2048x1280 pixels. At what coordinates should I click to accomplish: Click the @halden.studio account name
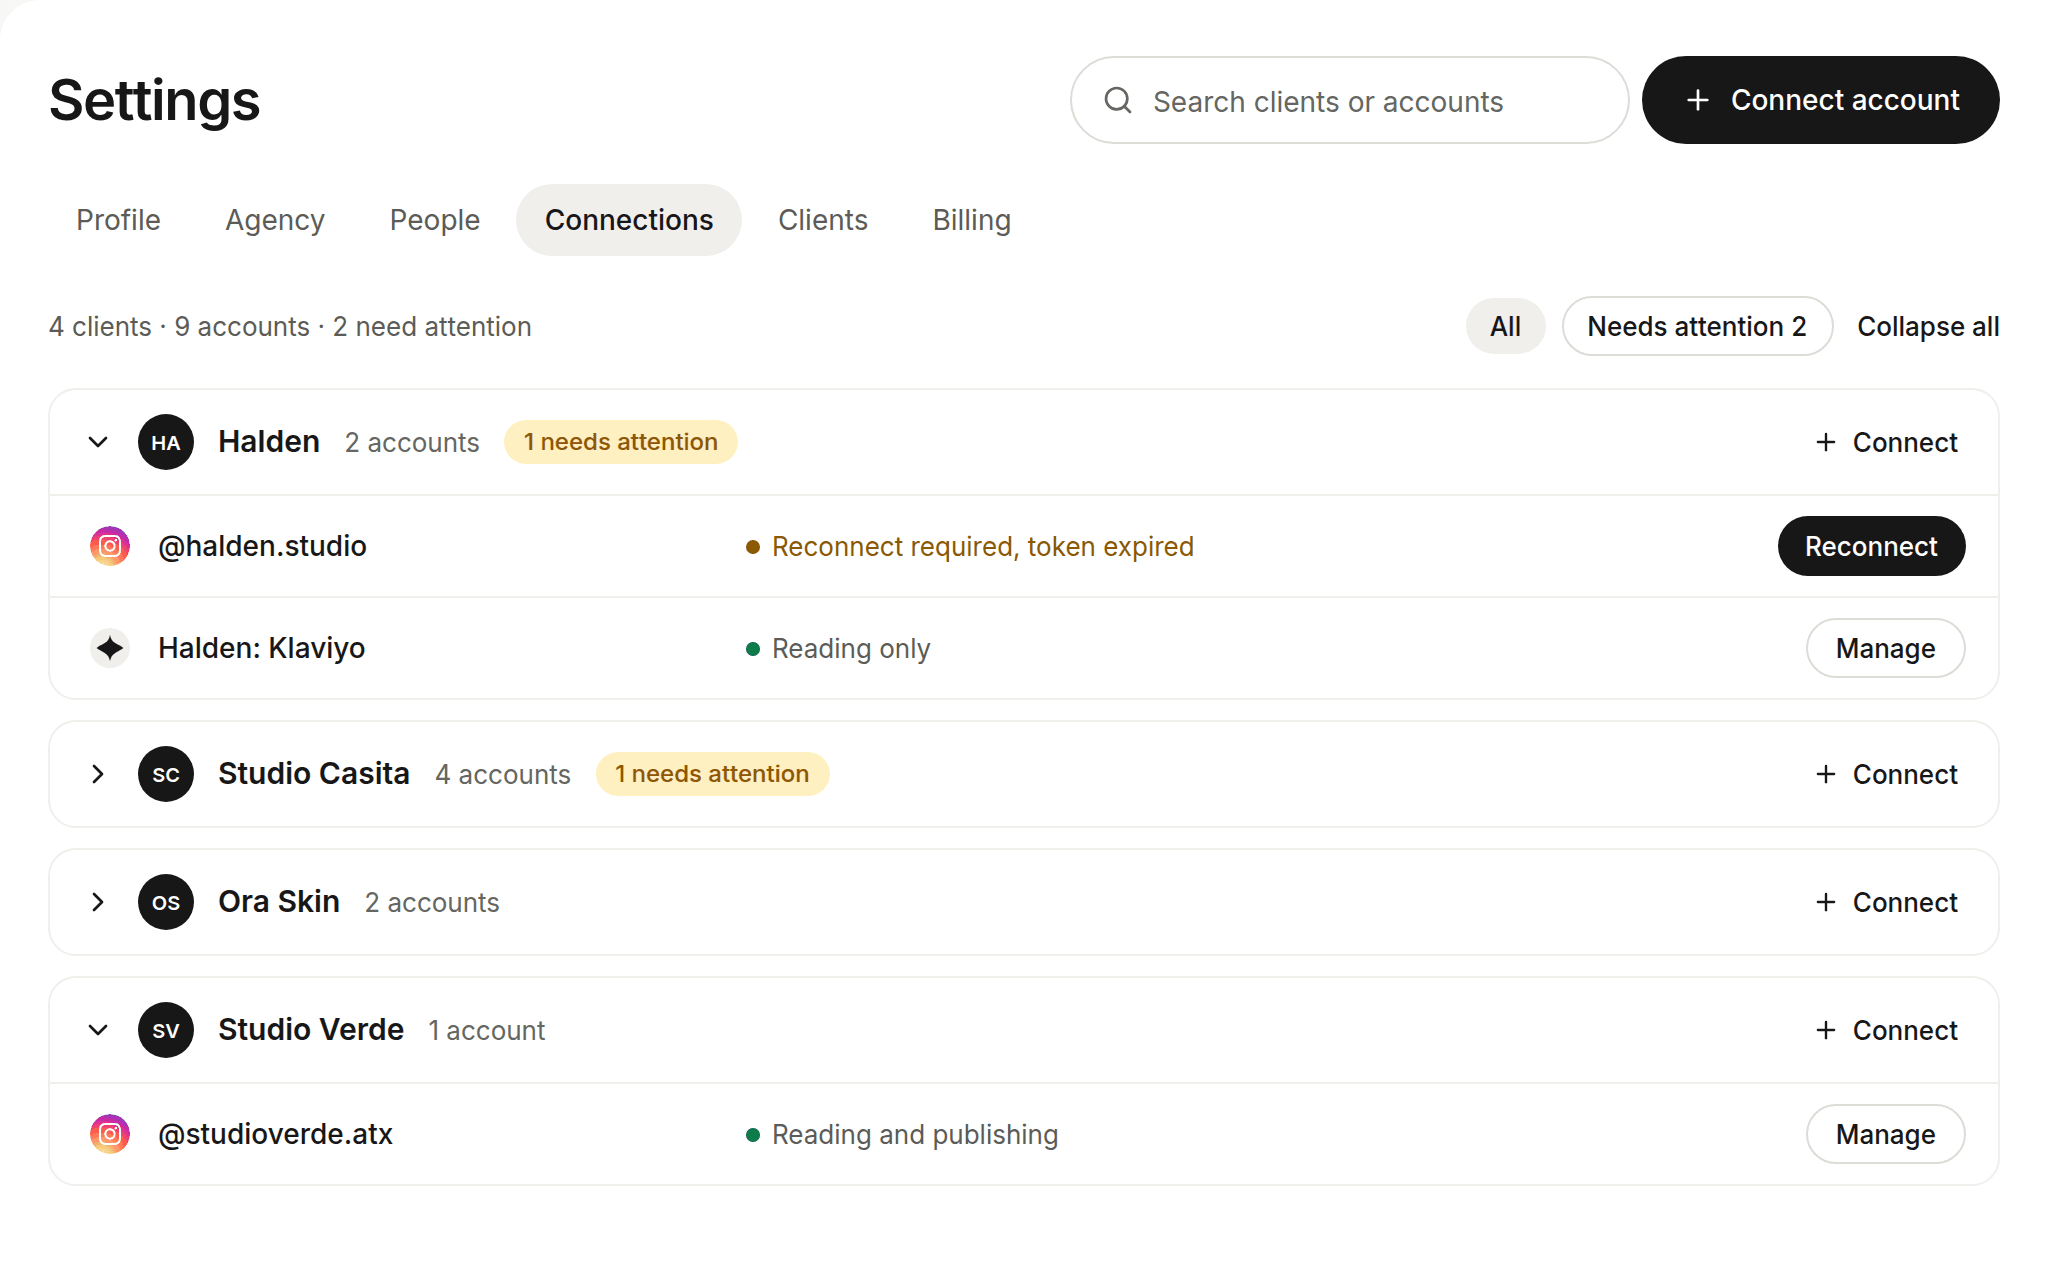point(262,546)
